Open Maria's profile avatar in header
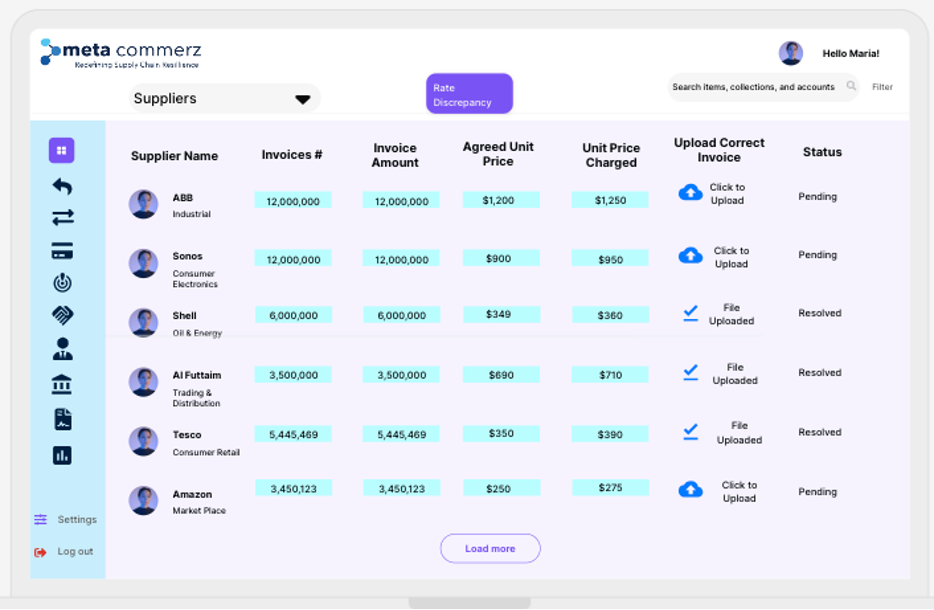This screenshot has height=610, width=934. point(790,53)
